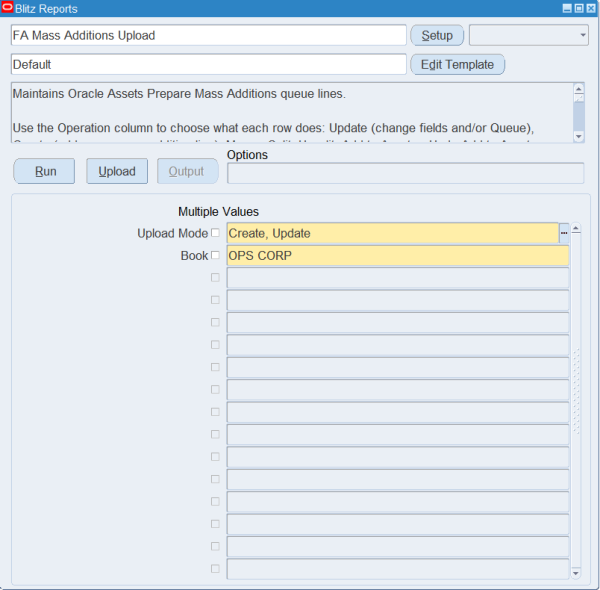The height and width of the screenshot is (590, 600).
Task: Open Edit Template
Action: point(457,64)
